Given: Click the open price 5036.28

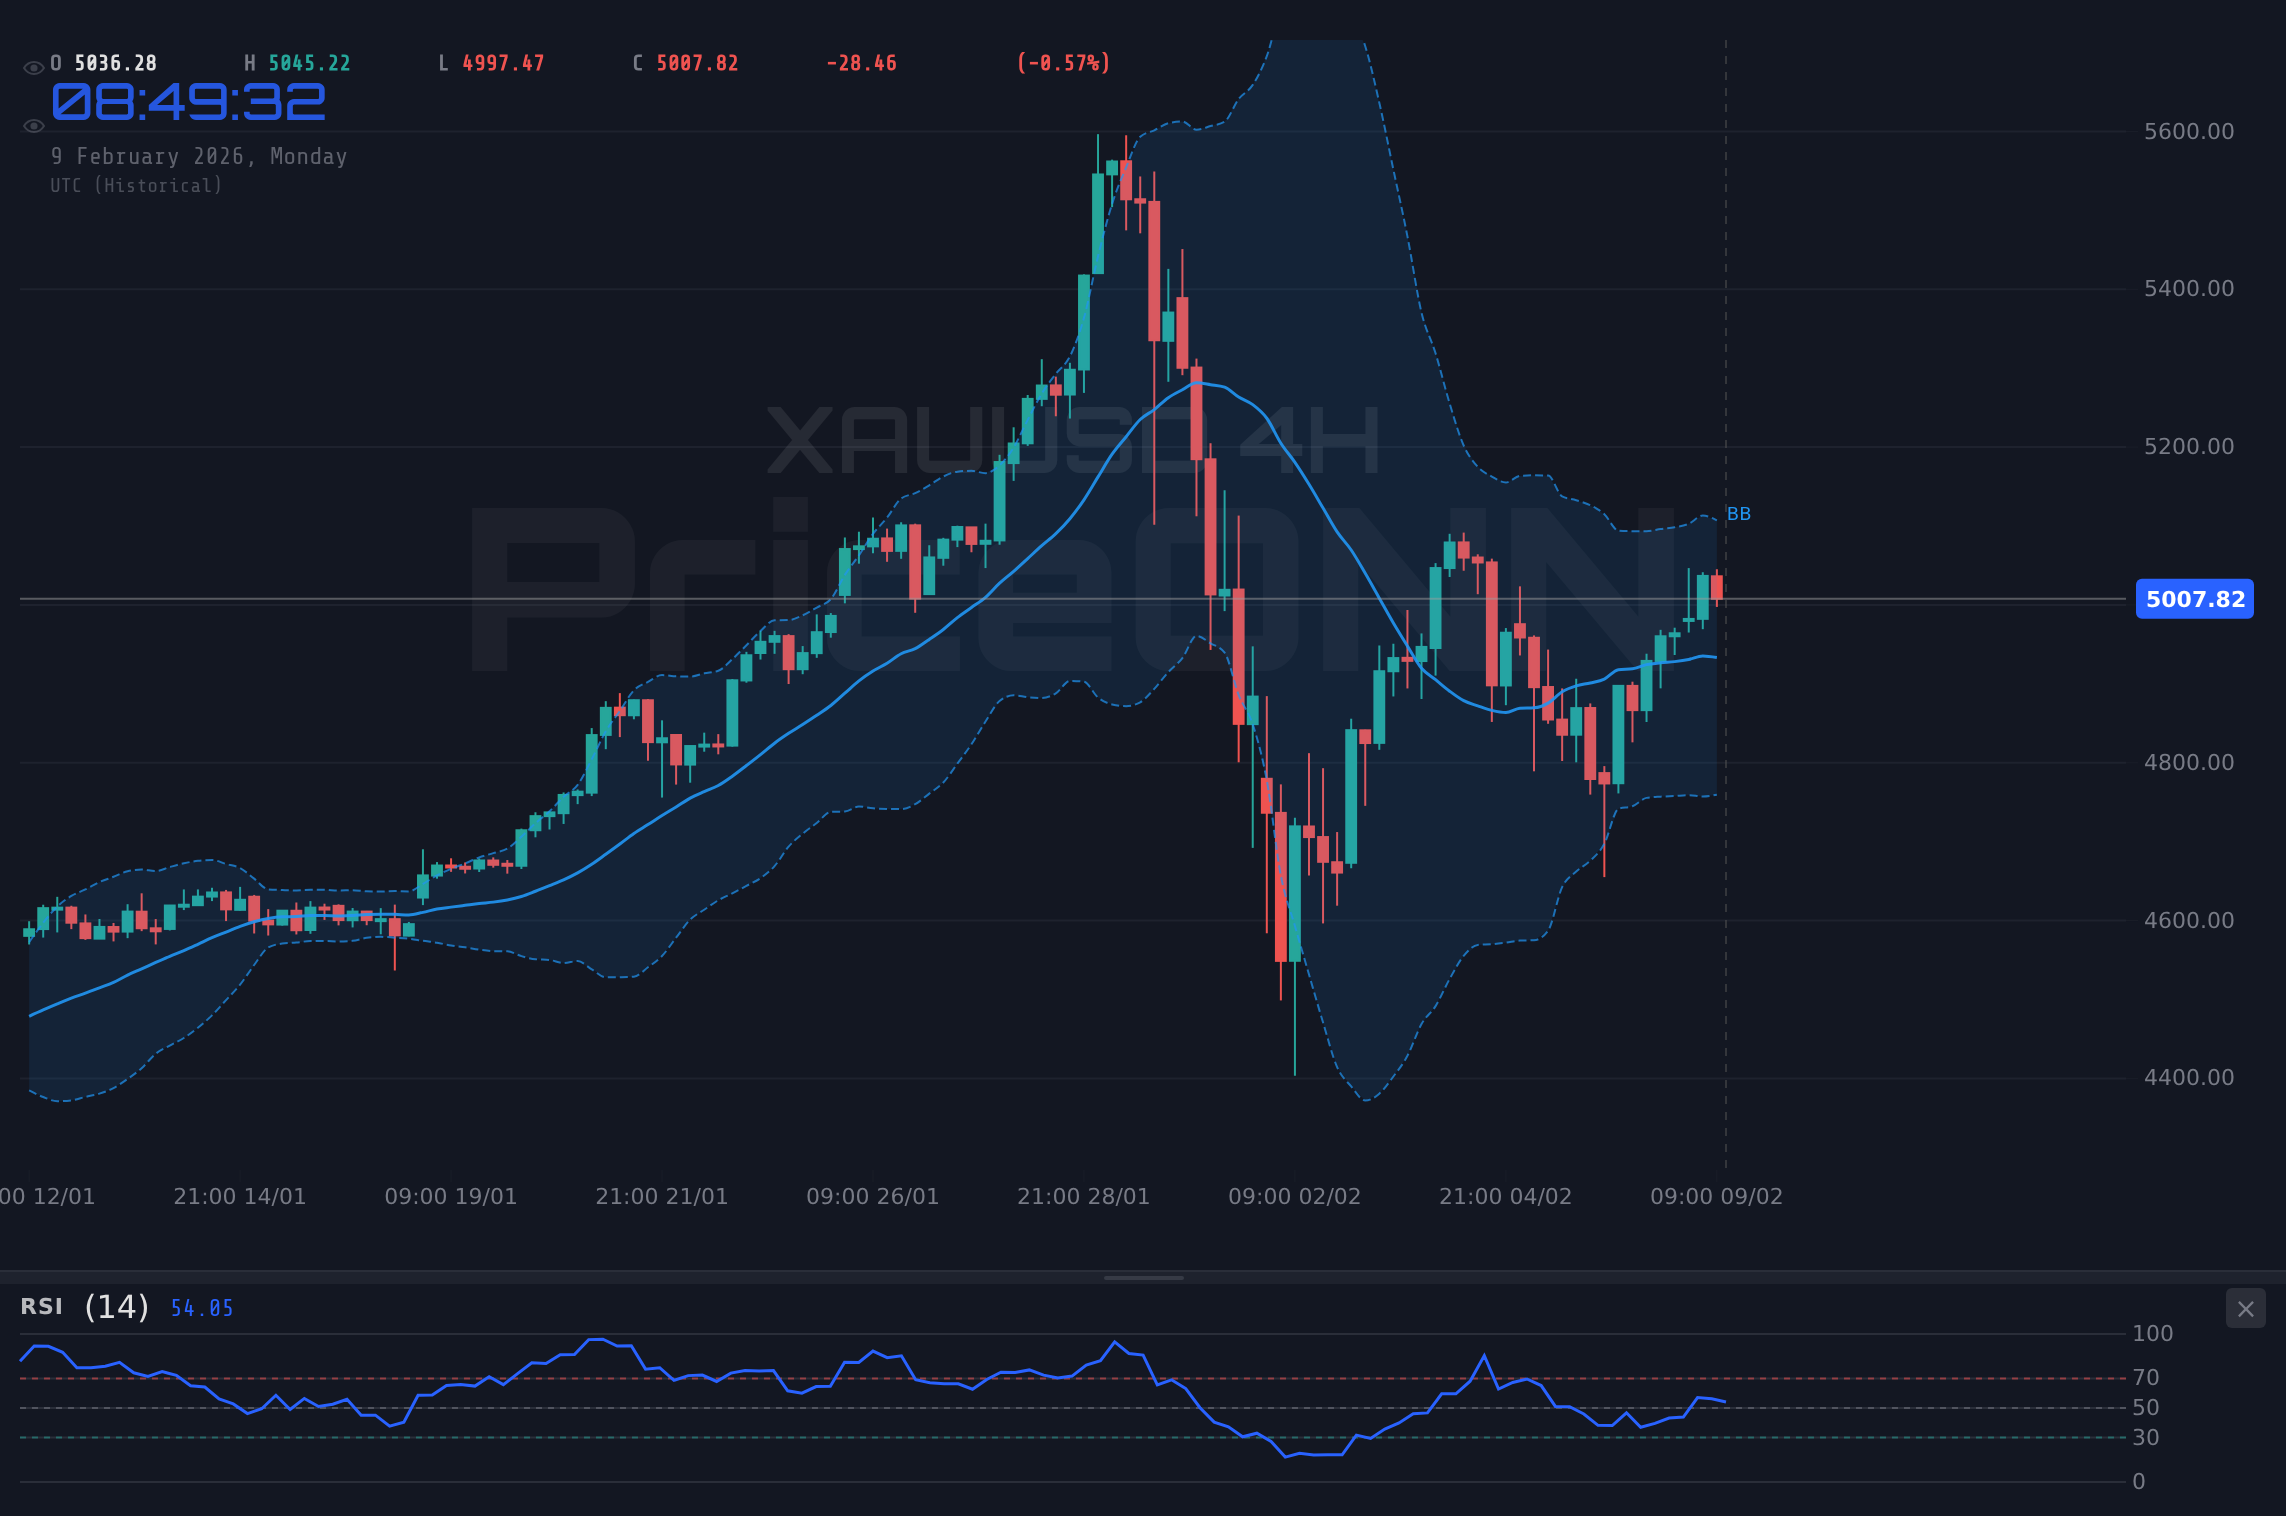Looking at the screenshot, I should (x=116, y=63).
